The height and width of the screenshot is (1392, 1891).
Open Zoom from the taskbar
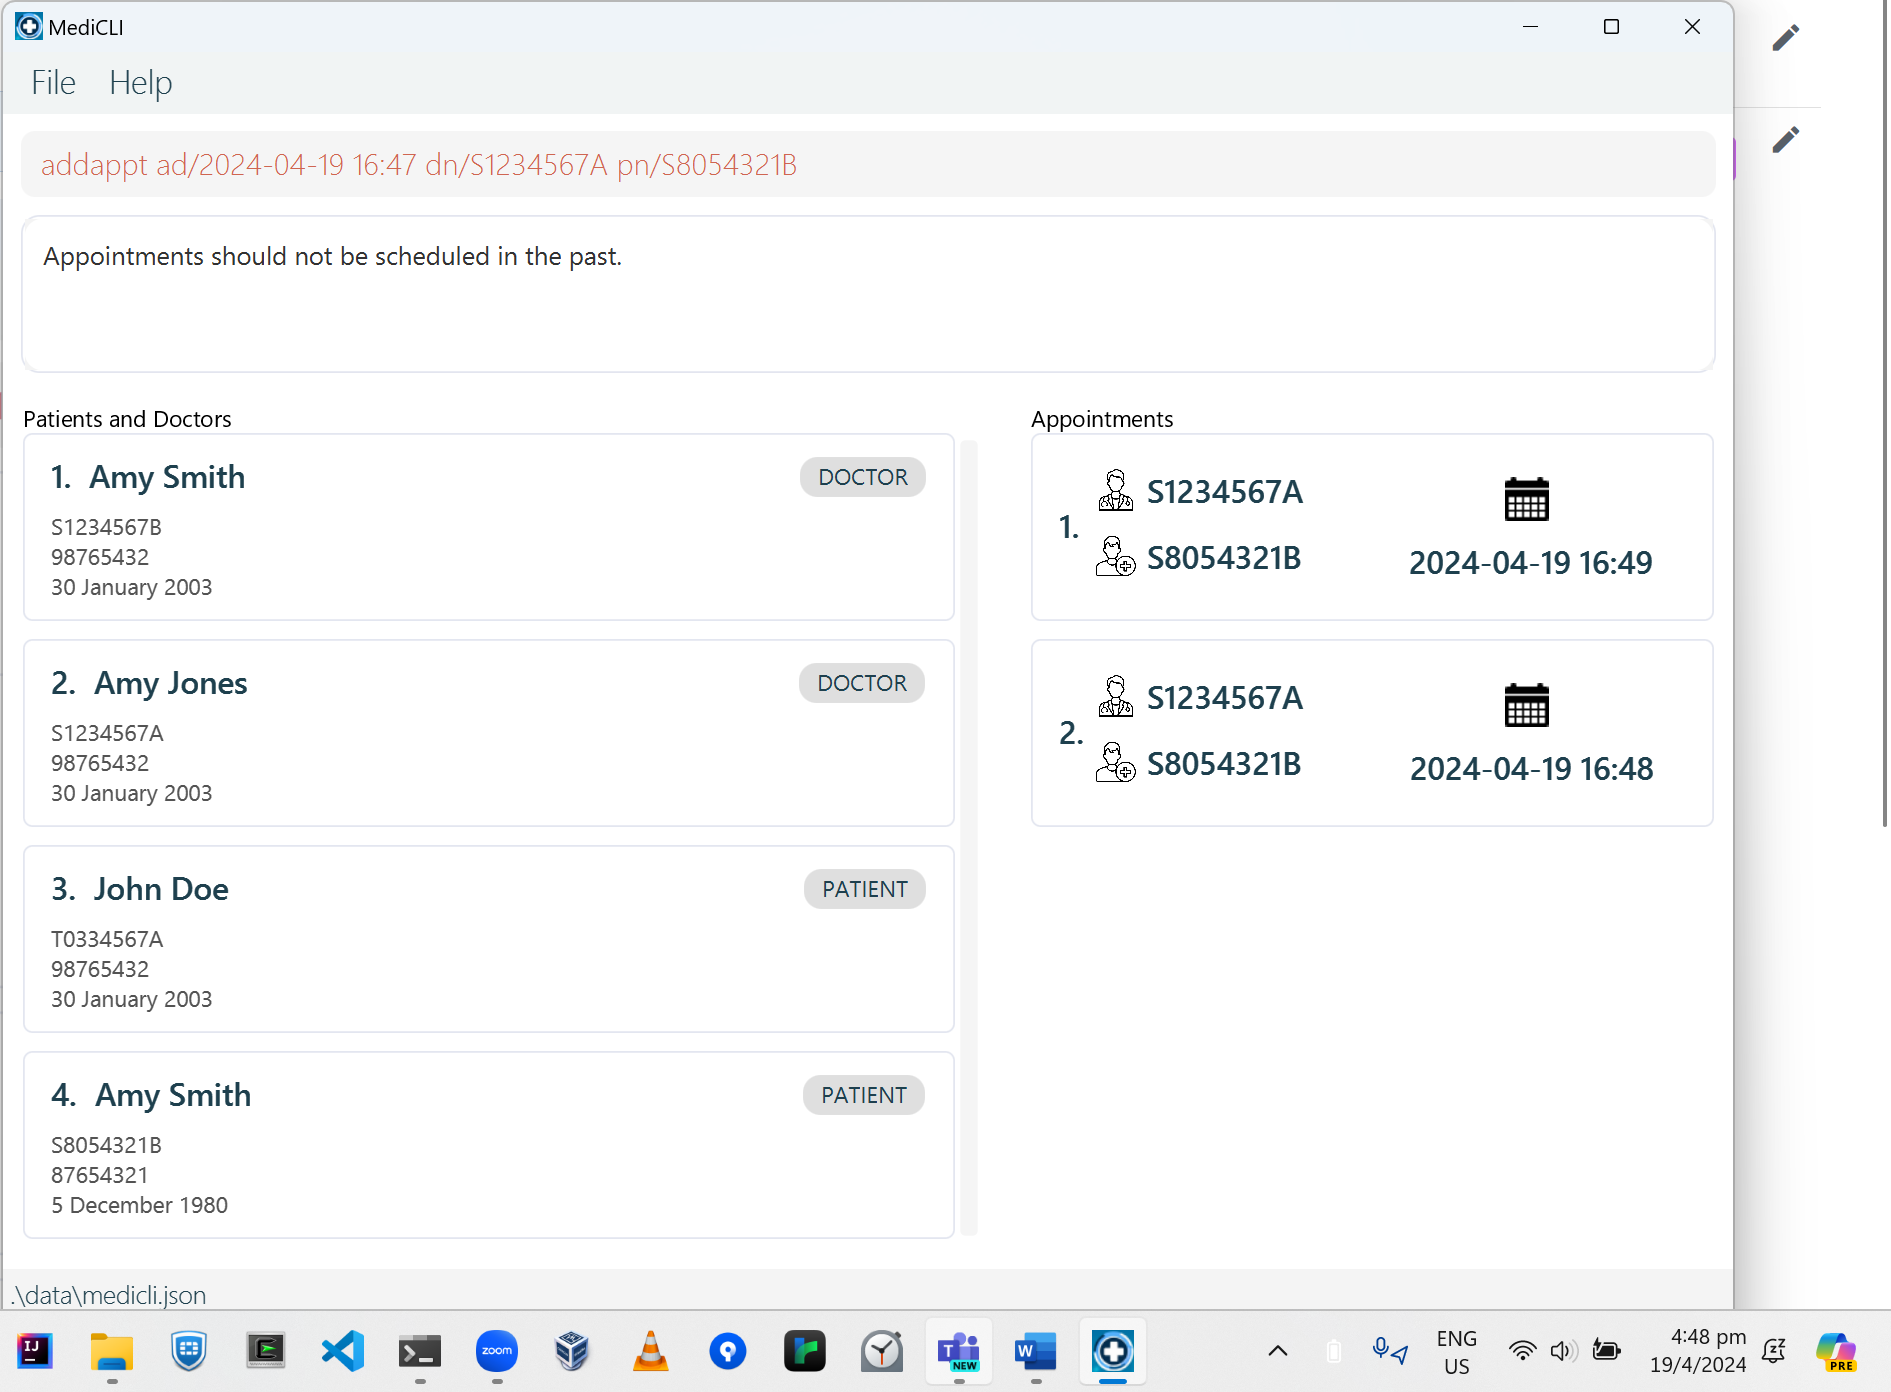[497, 1352]
